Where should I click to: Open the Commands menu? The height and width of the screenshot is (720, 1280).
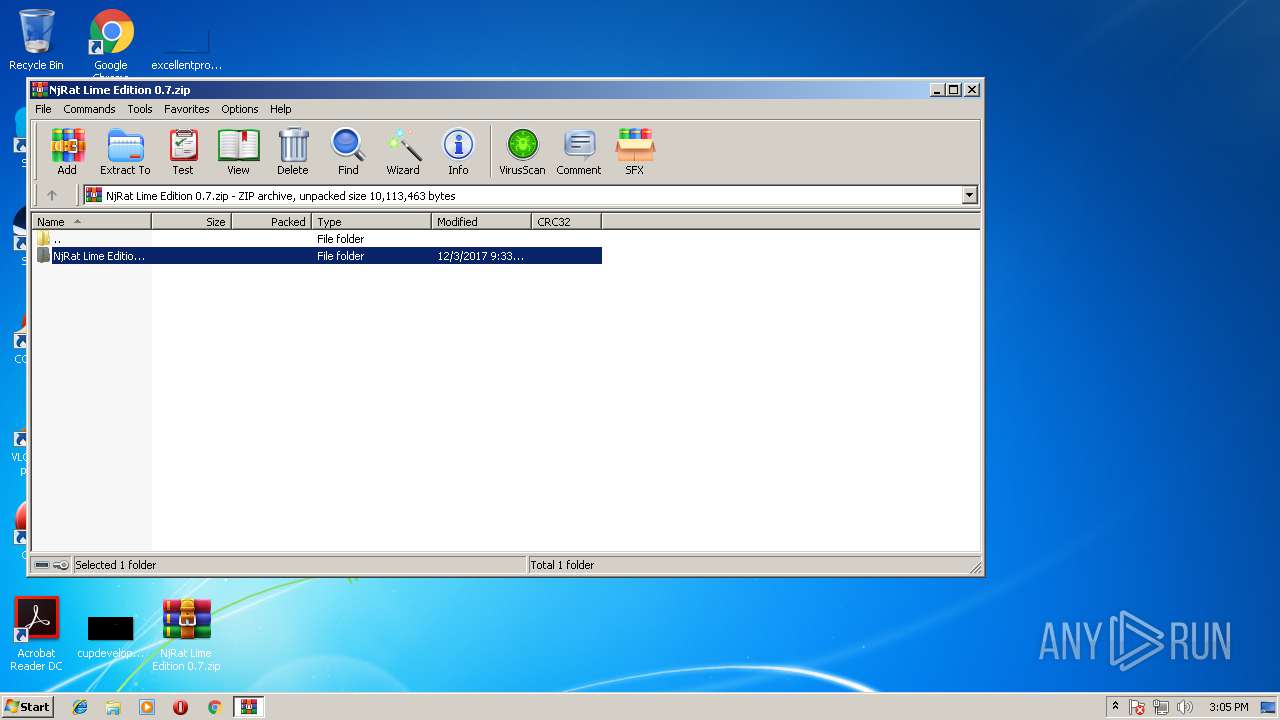[89, 109]
